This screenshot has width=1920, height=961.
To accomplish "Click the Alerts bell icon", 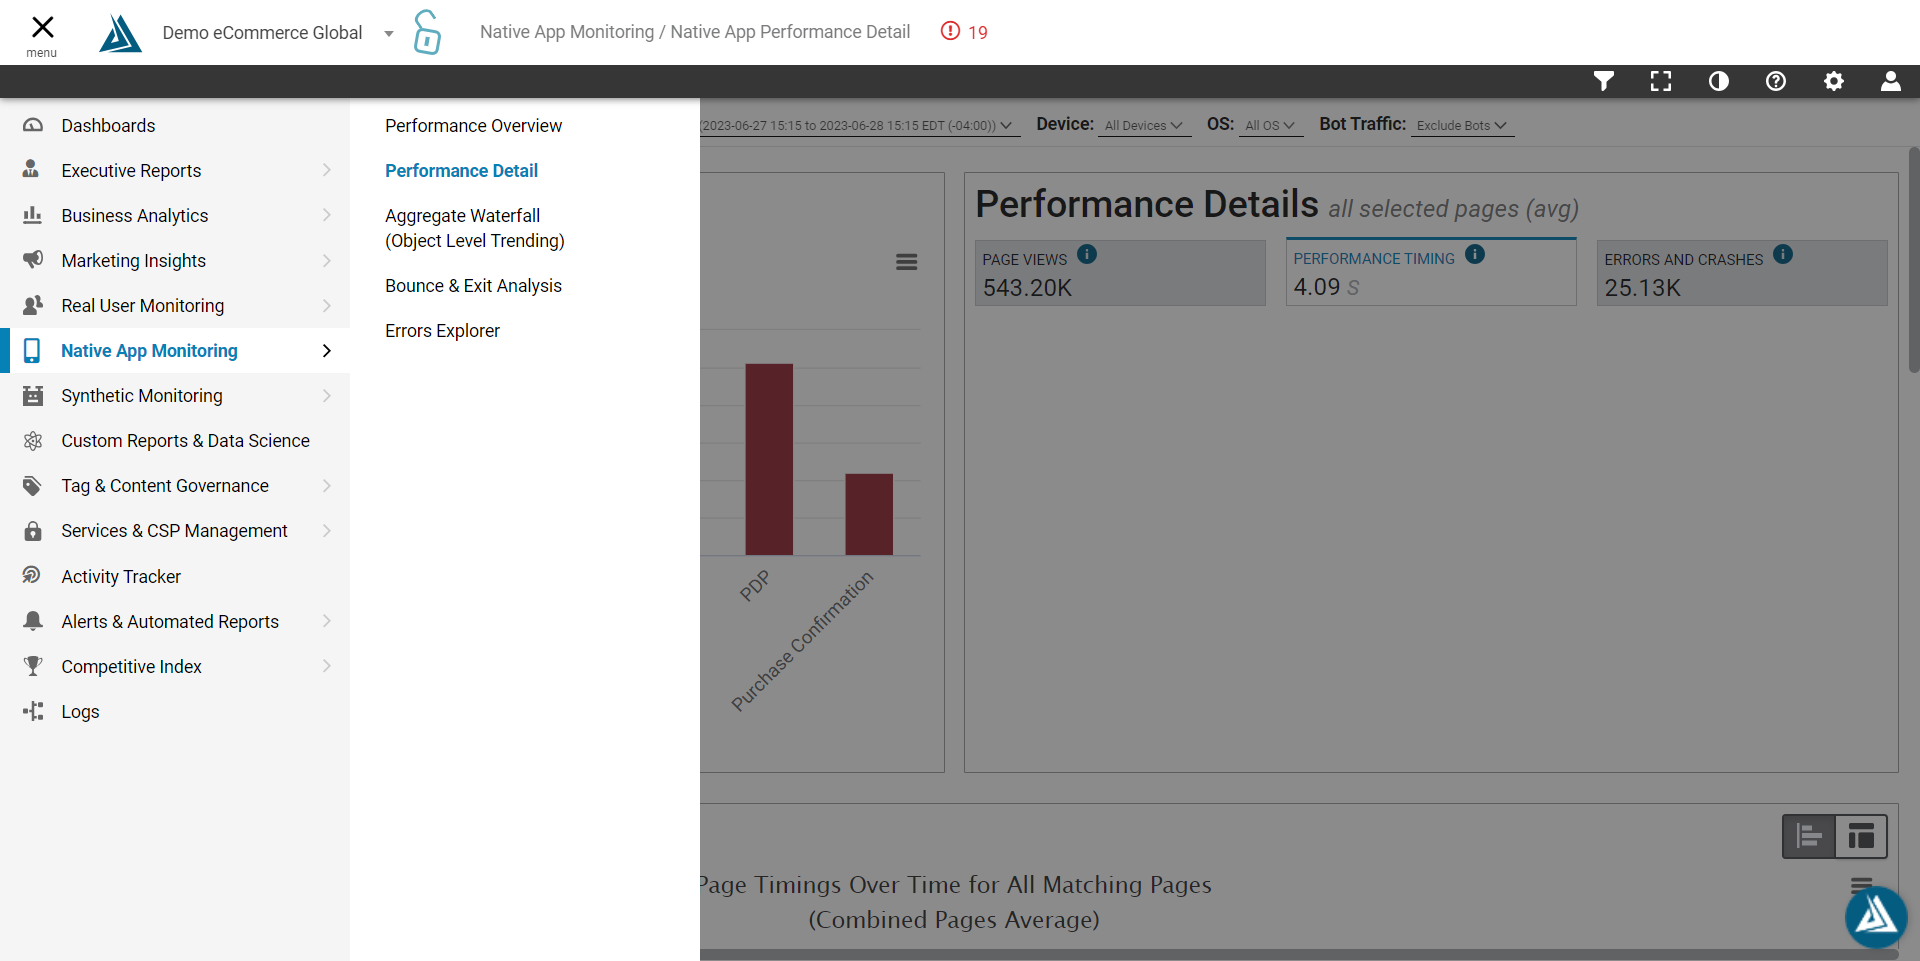I will click(x=33, y=621).
